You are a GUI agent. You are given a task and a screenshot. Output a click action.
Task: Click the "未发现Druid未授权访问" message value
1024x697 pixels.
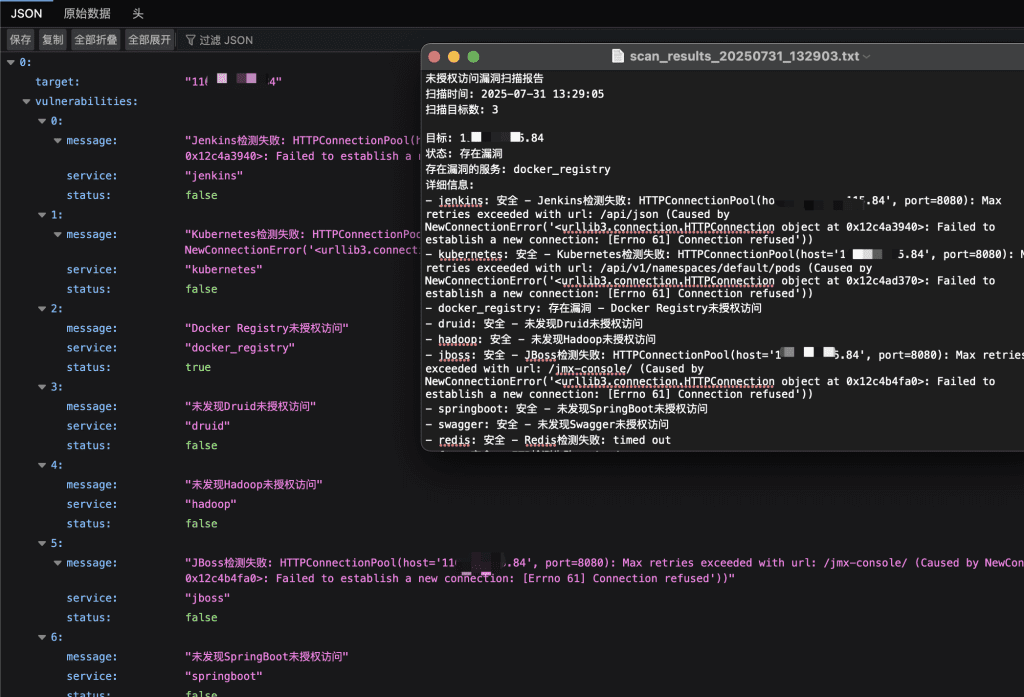point(250,406)
